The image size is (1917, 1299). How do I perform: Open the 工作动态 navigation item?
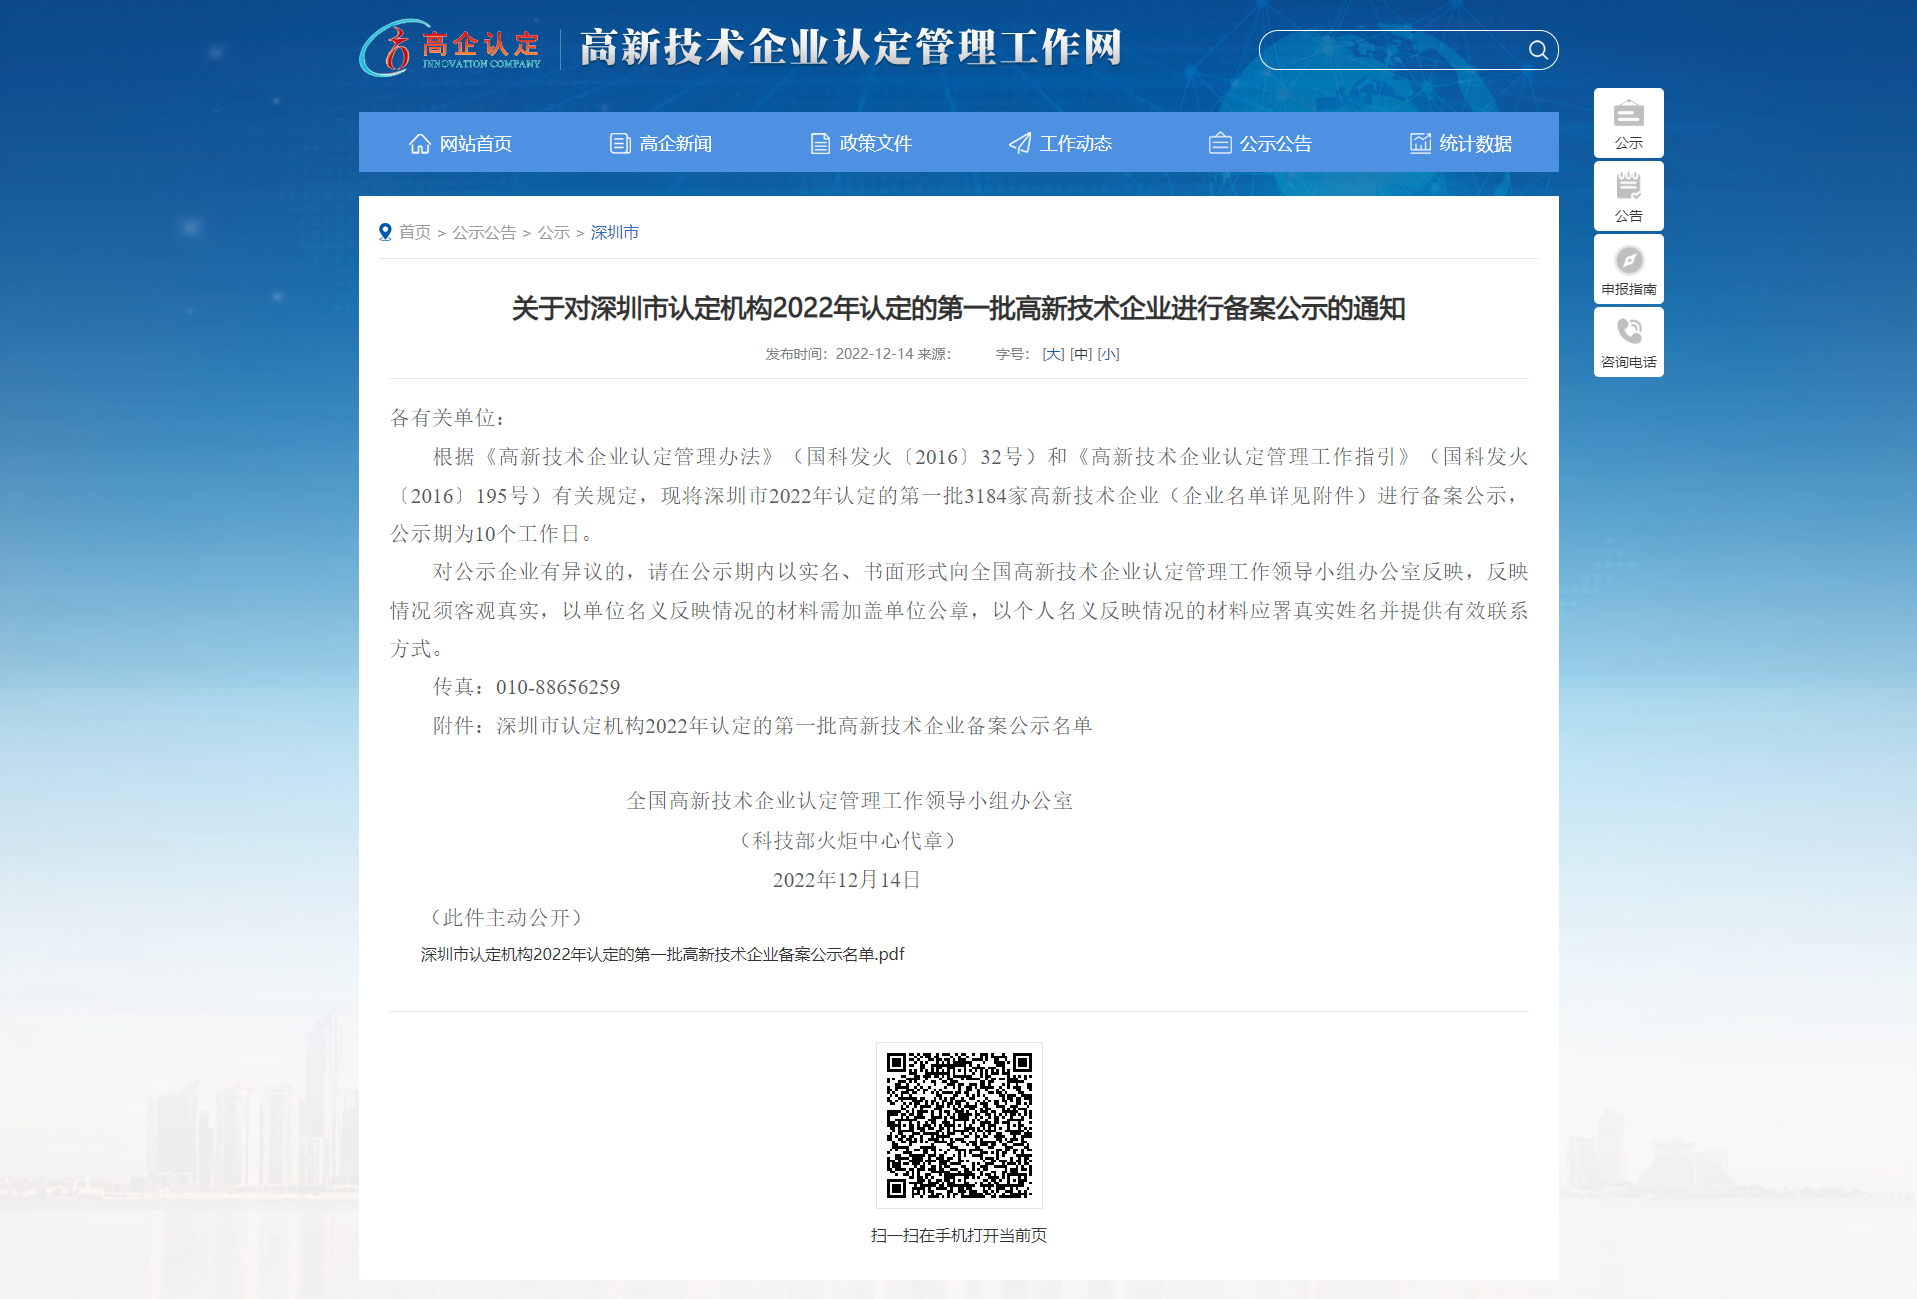pyautogui.click(x=1061, y=144)
